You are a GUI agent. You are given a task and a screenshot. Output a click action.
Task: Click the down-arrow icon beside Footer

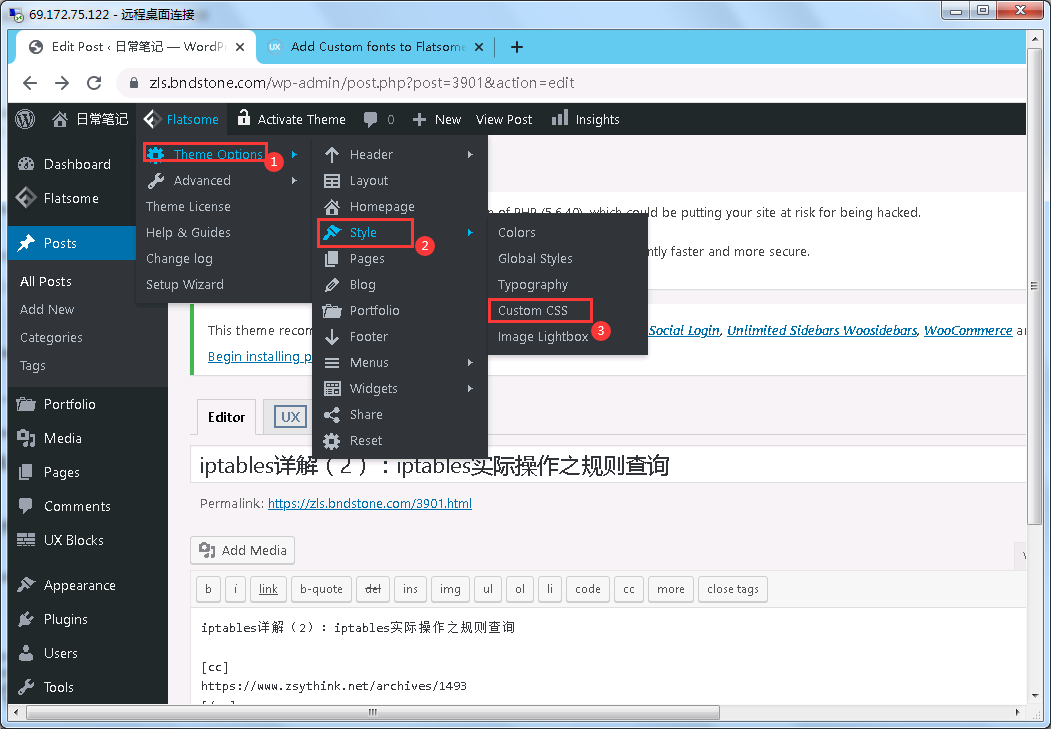point(332,336)
